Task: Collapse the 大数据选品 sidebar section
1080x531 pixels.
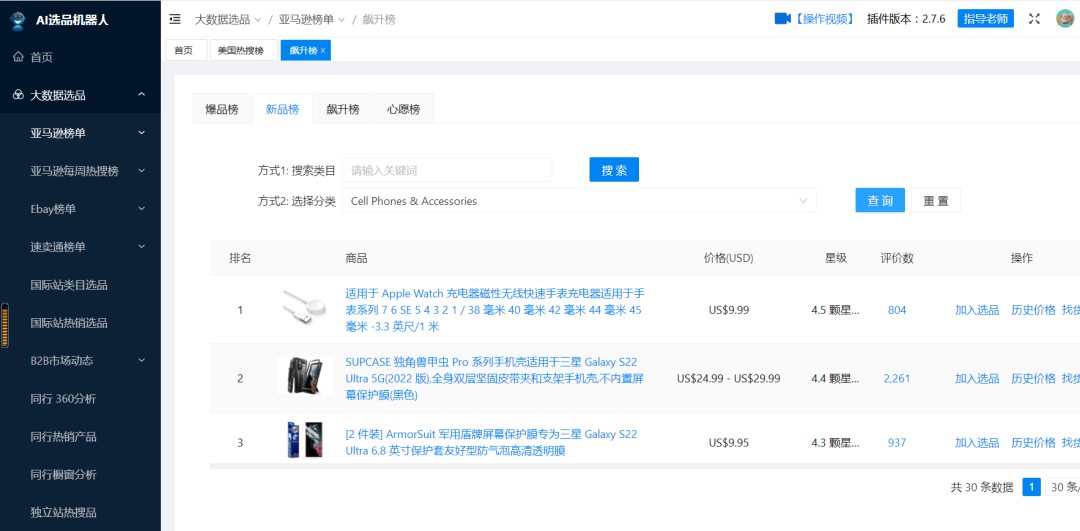Action: click(141, 94)
